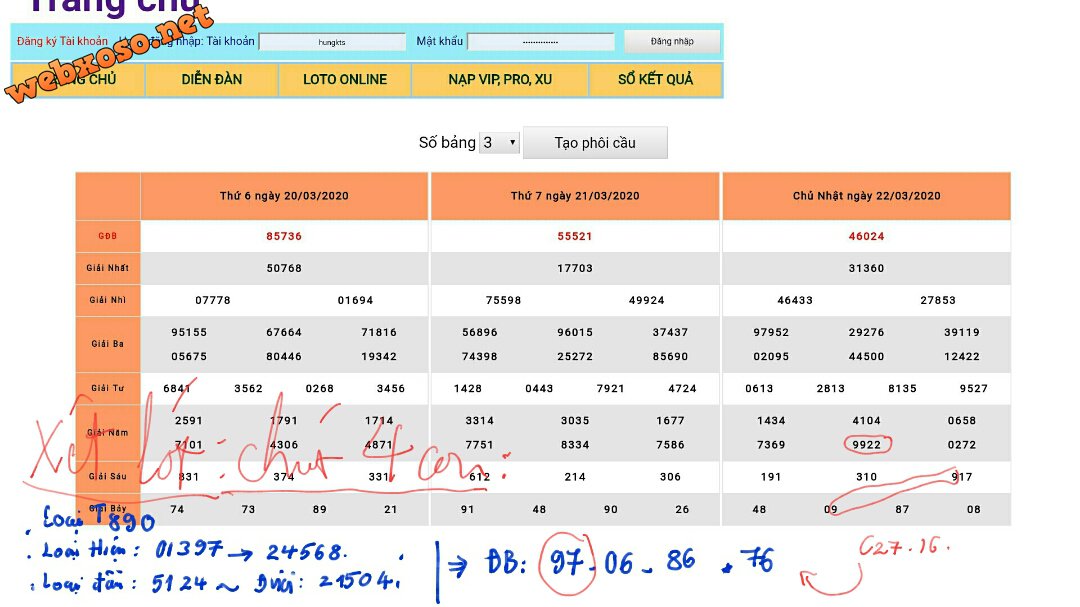Click third prize number 96015
Viewport: 1080px width, 607px height.
click(575, 332)
